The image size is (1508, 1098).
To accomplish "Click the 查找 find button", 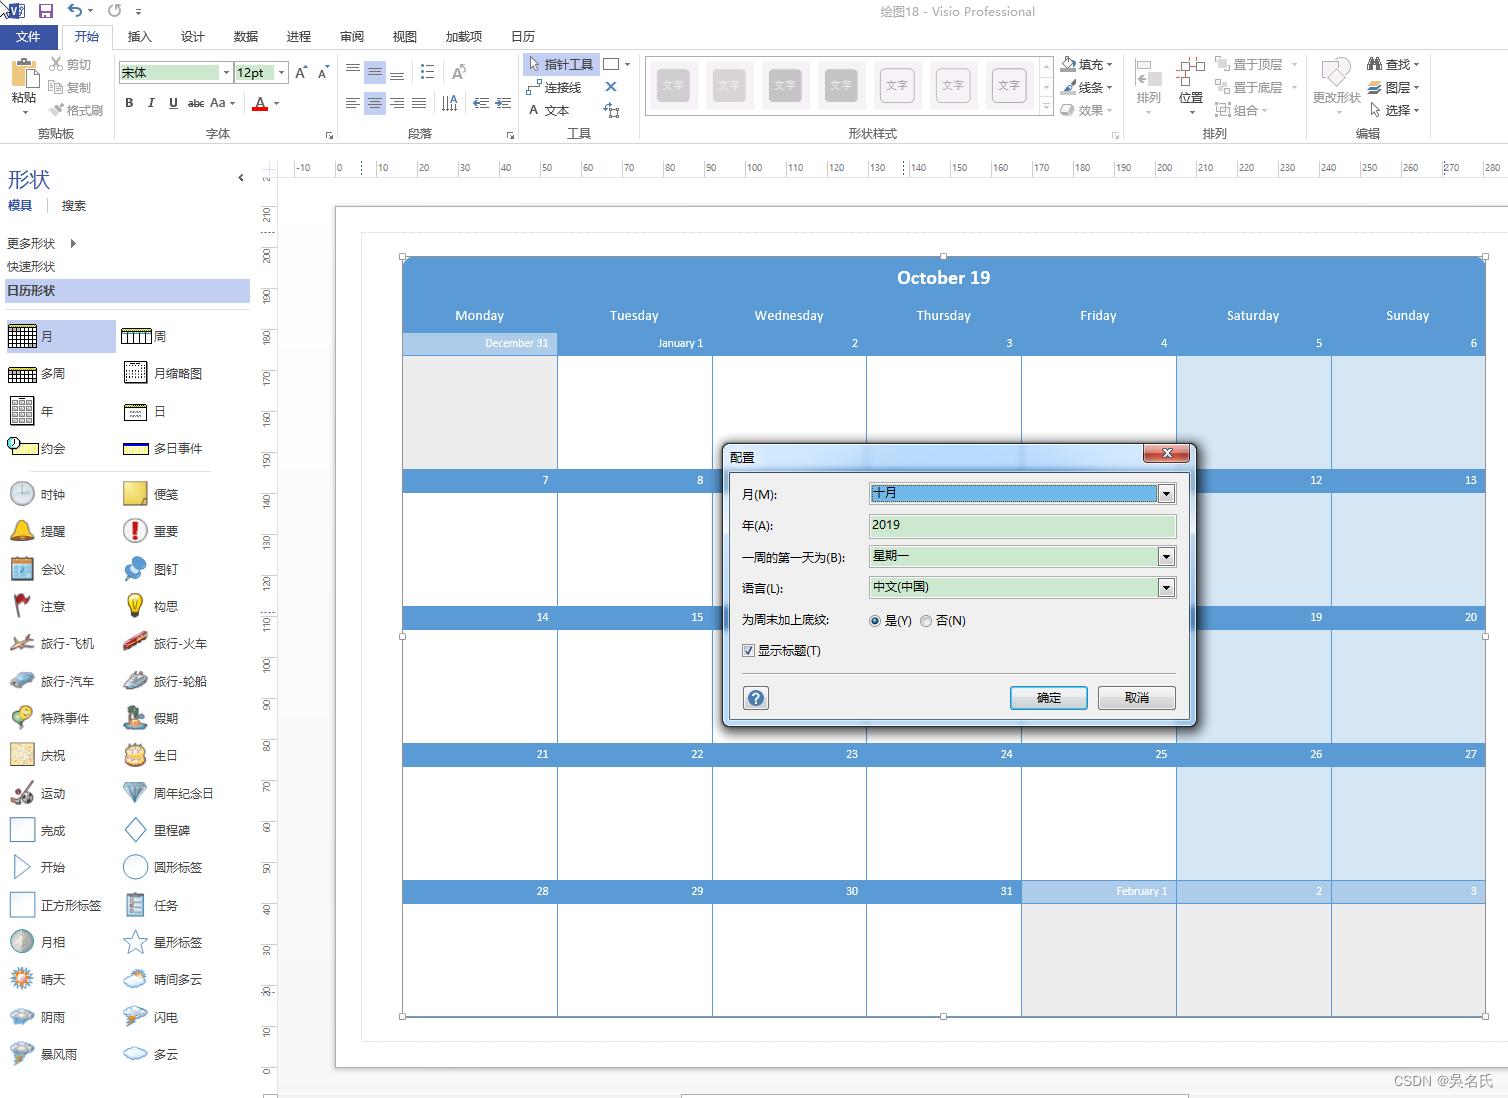I will pos(1393,64).
